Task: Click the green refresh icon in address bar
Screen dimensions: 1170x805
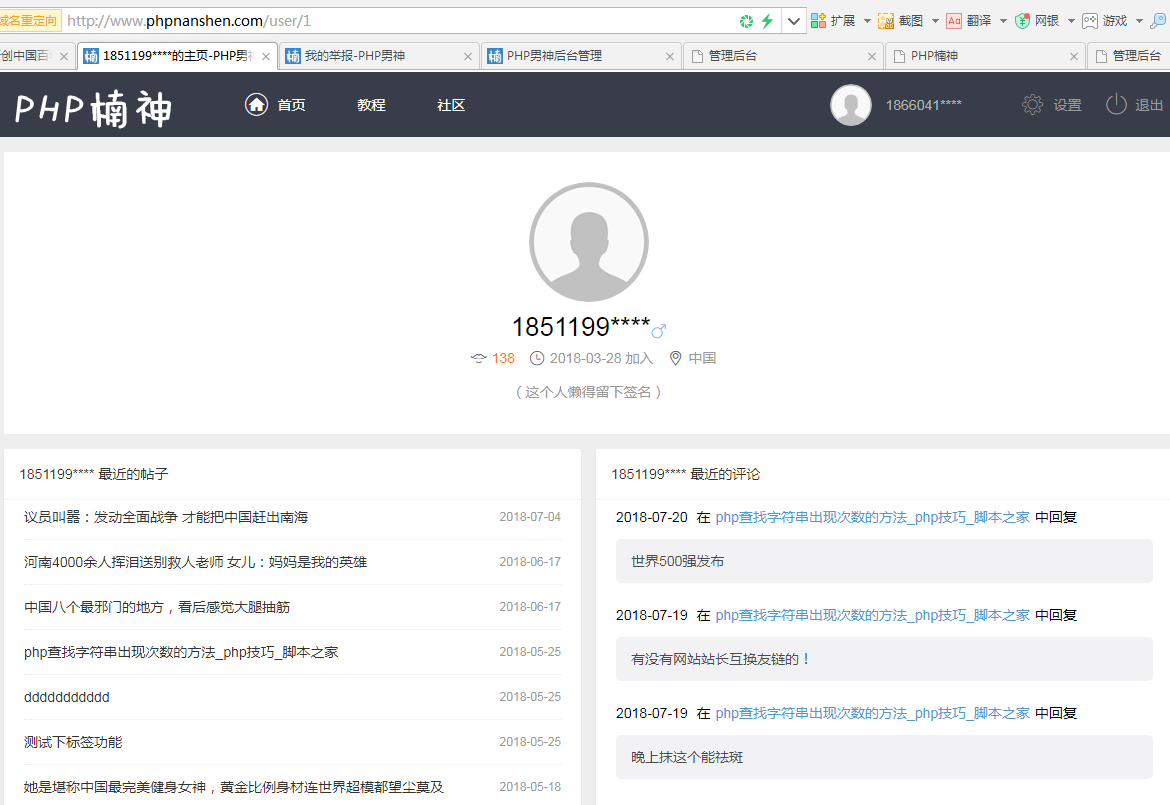Action: (x=746, y=21)
